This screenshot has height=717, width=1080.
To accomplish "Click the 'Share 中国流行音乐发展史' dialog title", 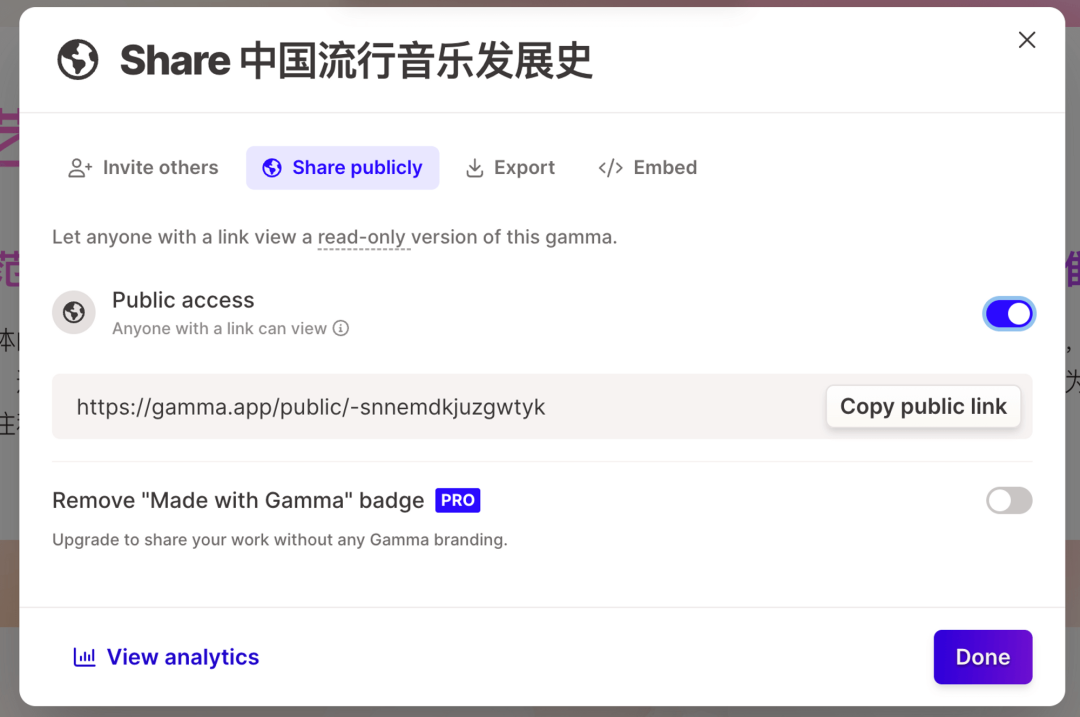I will [x=356, y=60].
